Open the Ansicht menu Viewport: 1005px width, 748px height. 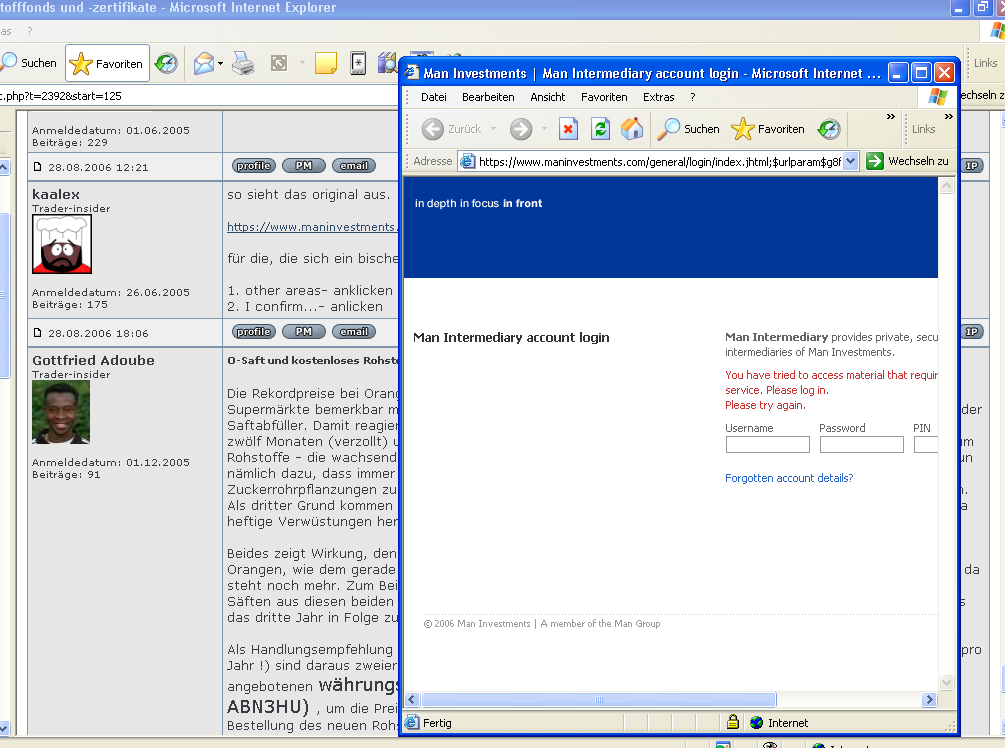547,97
